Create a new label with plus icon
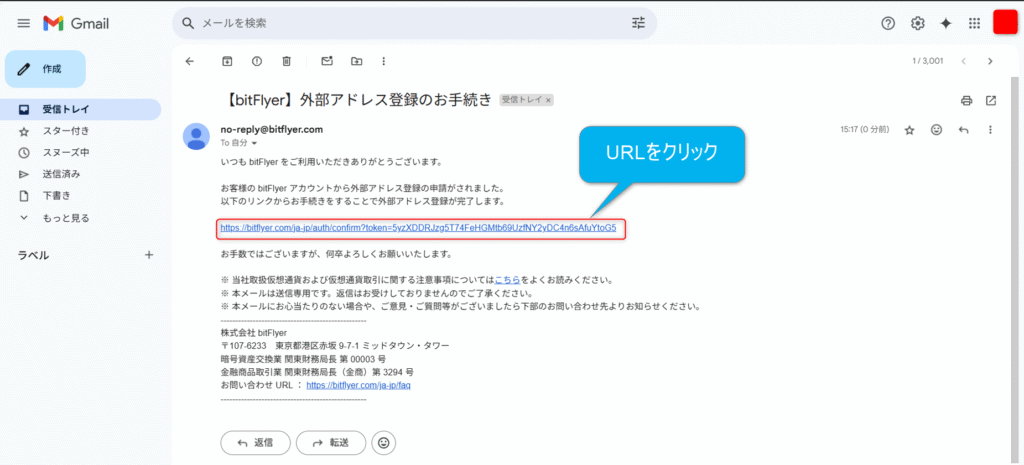The width and height of the screenshot is (1024, 465). 149,255
